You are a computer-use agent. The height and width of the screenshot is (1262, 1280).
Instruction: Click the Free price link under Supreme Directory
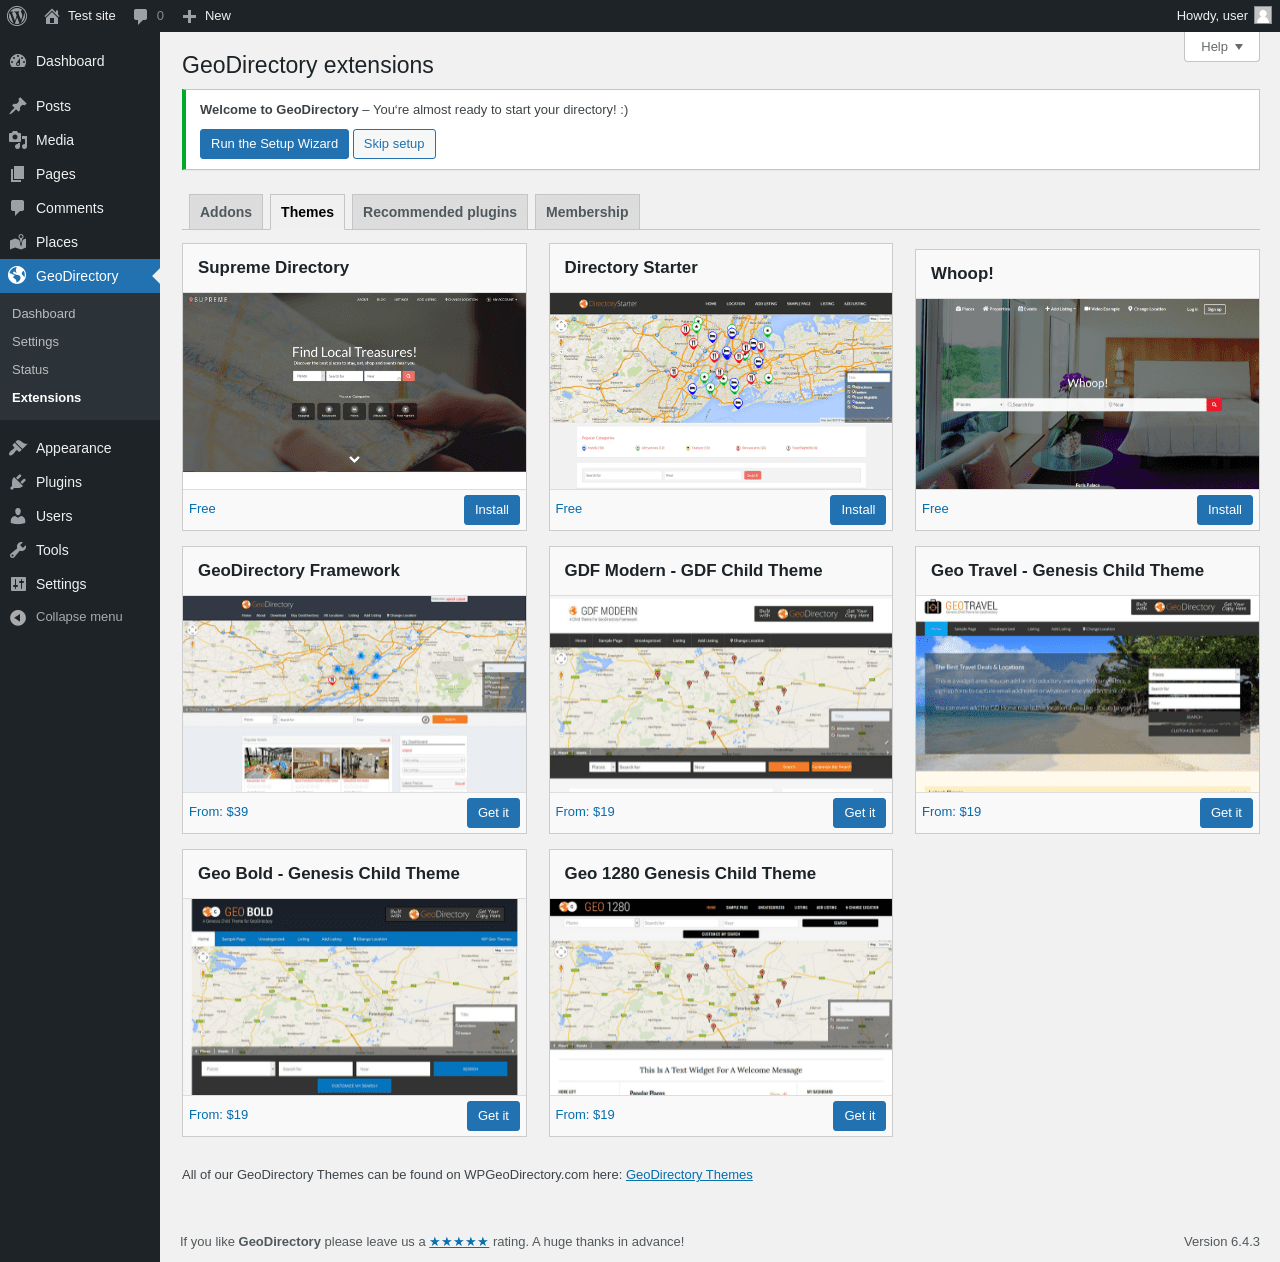point(202,509)
